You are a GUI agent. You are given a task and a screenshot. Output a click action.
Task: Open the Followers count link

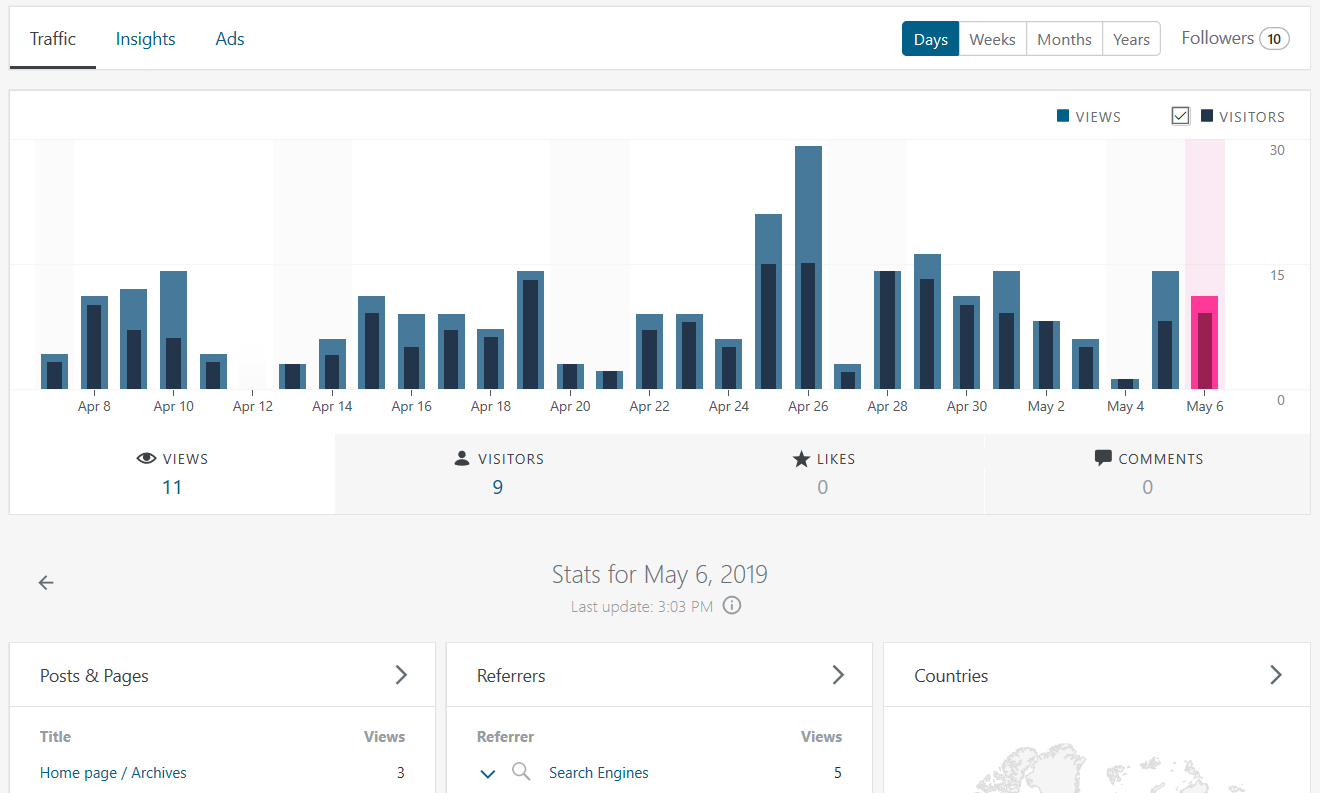(x=1235, y=39)
